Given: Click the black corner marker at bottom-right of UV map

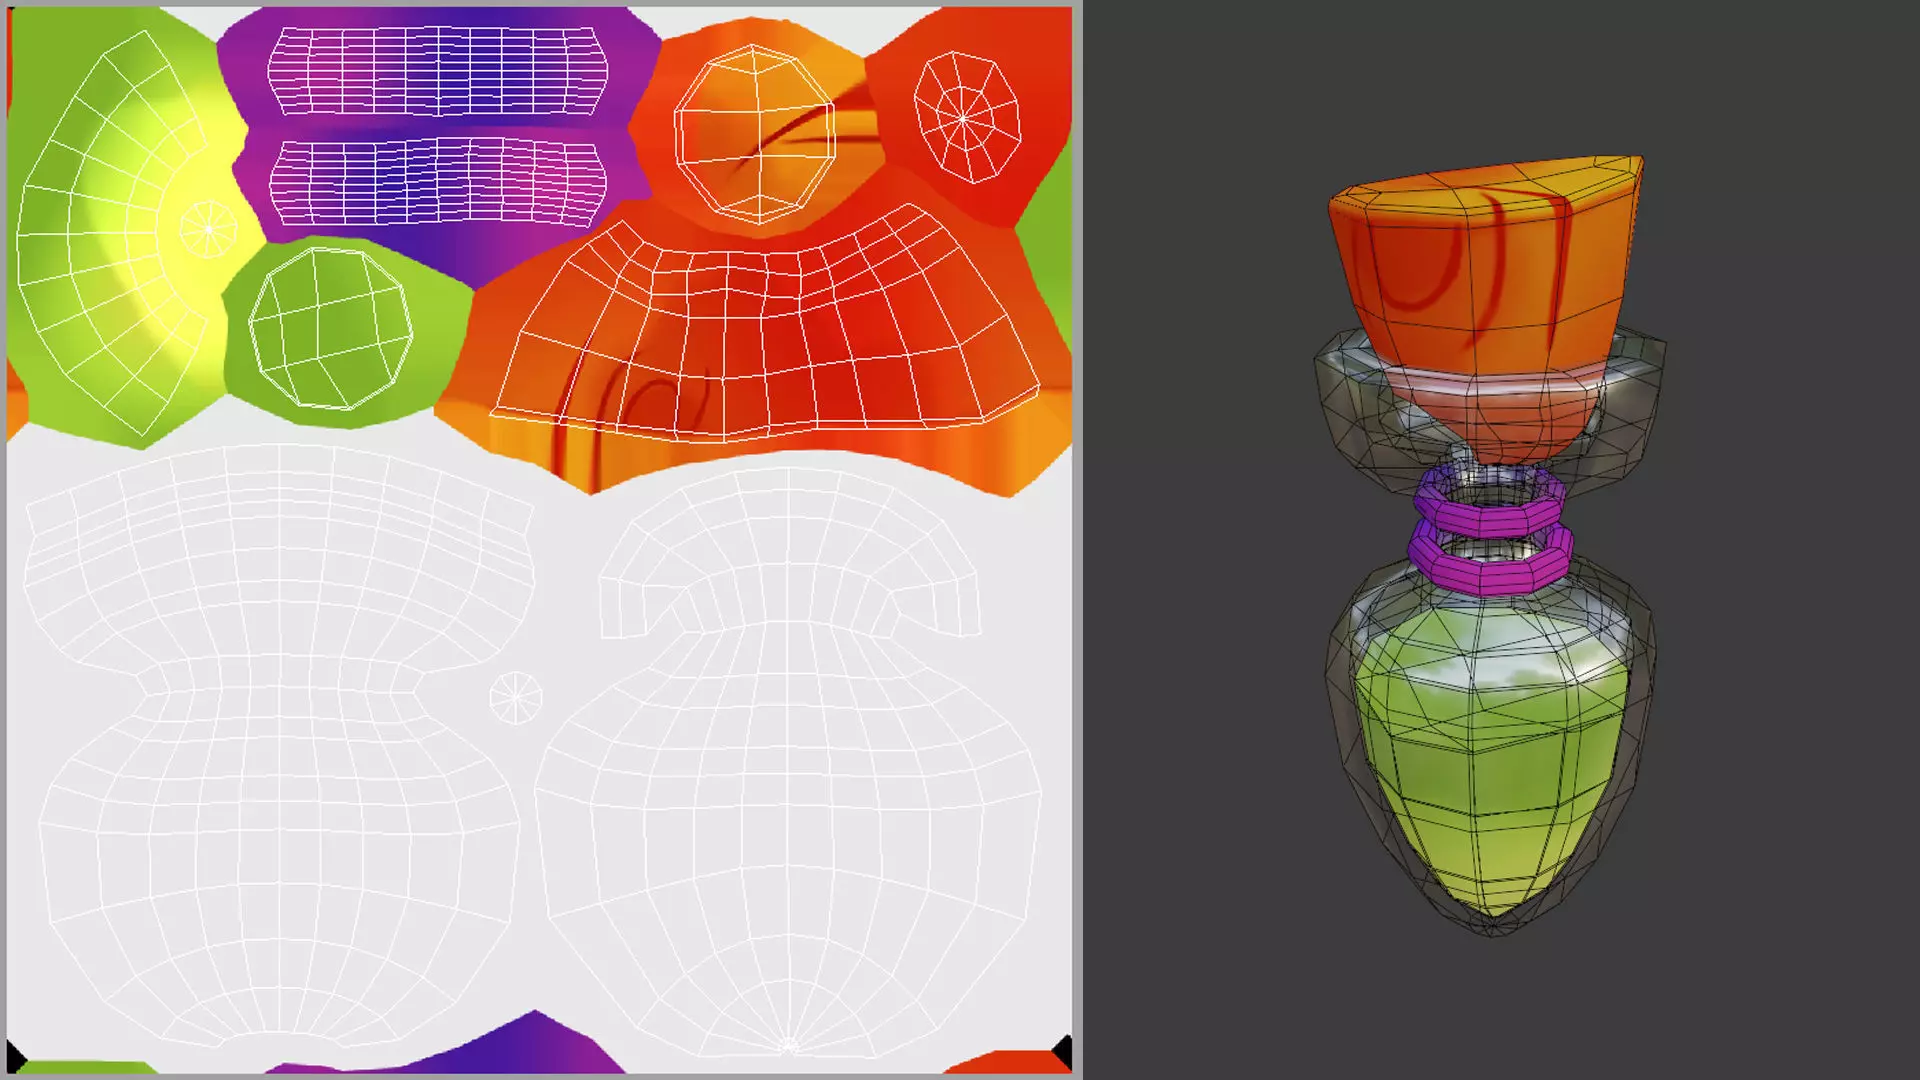Looking at the screenshot, I should coord(1062,1052).
